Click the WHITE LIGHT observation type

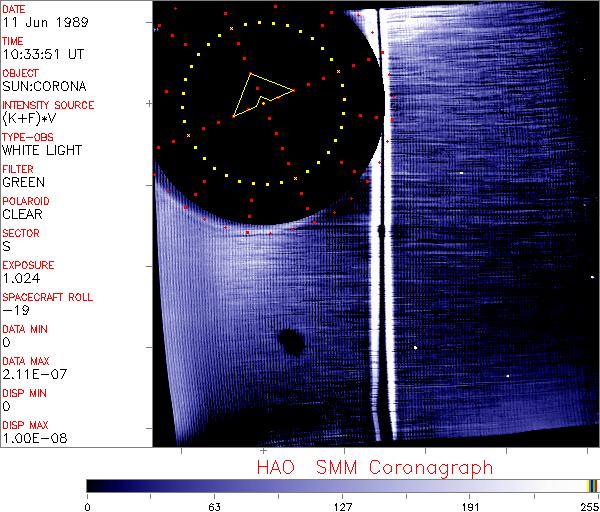(41, 151)
